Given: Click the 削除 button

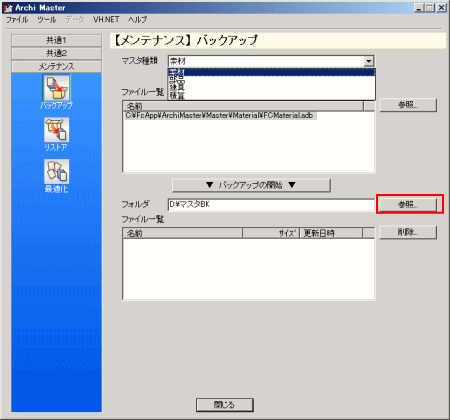Looking at the screenshot, I should point(408,232).
